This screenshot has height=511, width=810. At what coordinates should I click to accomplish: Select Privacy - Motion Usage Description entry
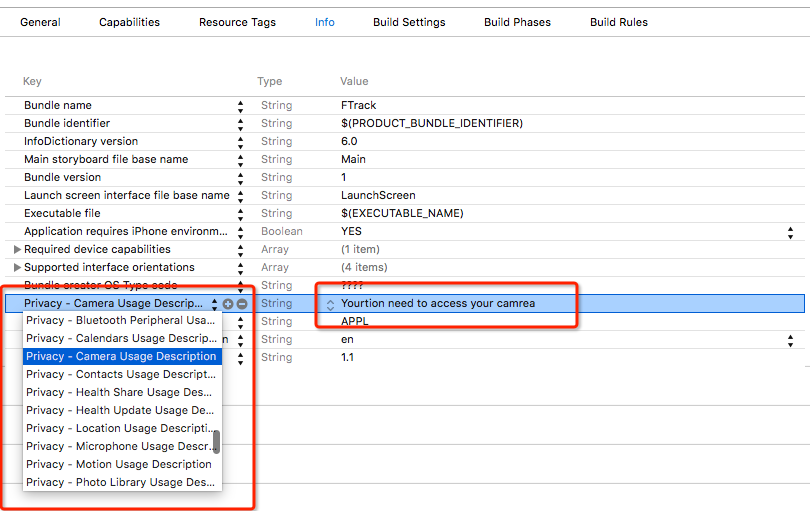coord(119,464)
